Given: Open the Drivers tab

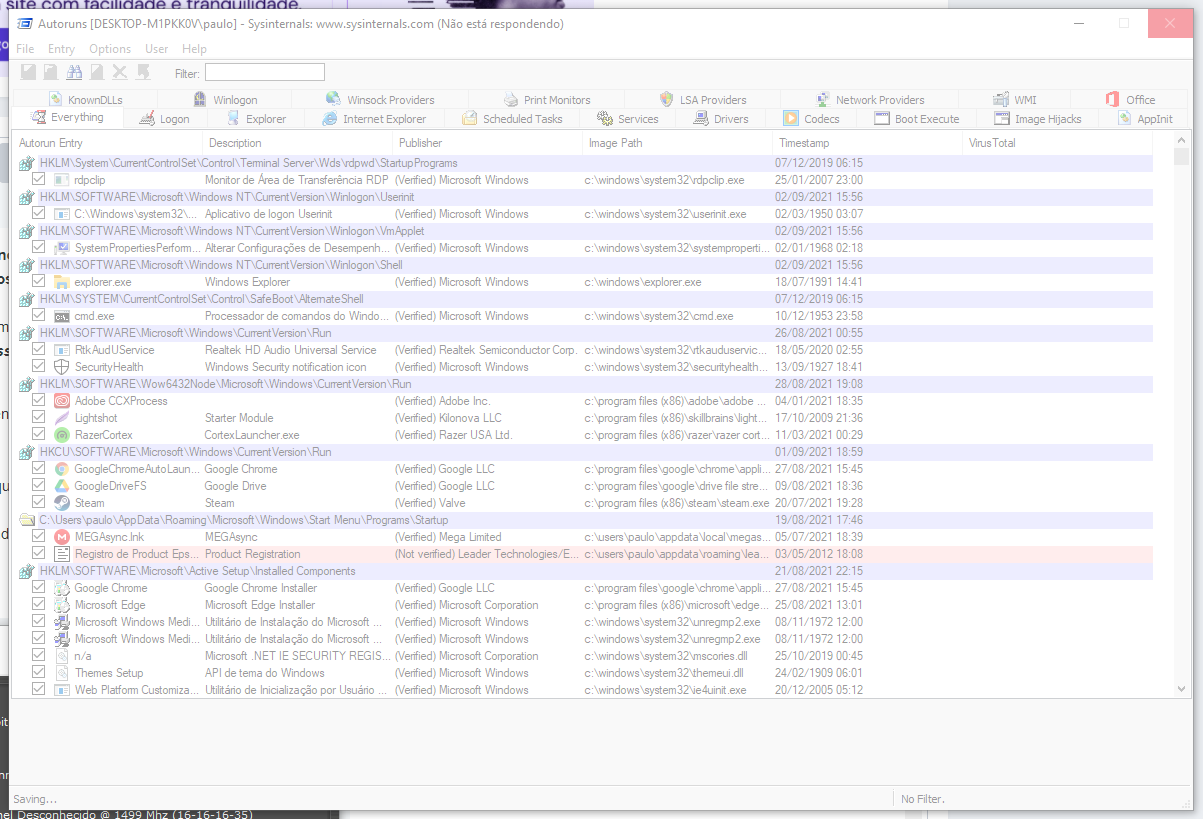Looking at the screenshot, I should click(720, 119).
